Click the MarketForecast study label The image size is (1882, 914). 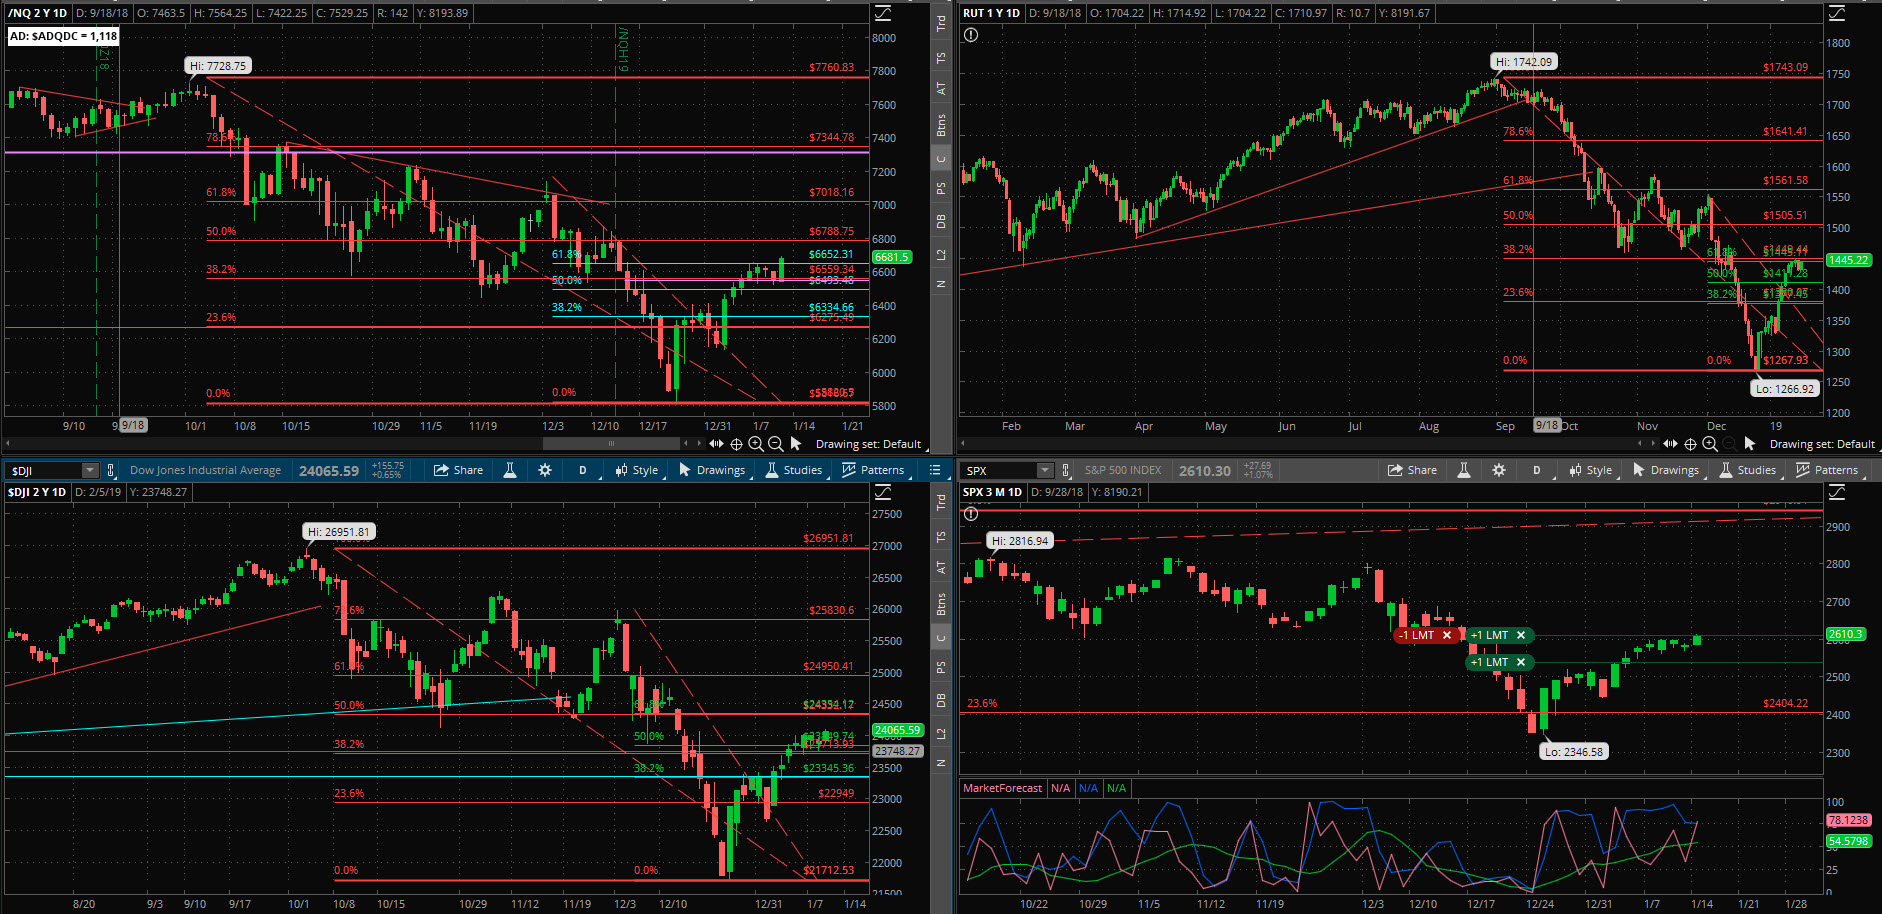click(1002, 788)
